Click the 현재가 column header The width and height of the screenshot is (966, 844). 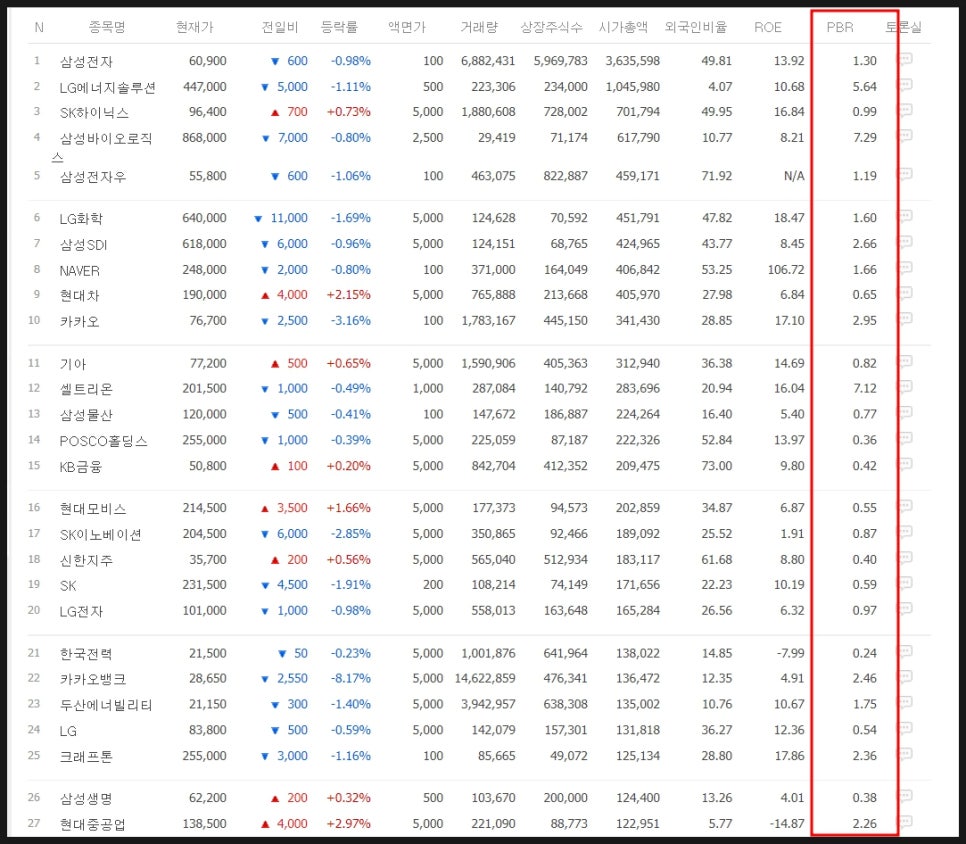pos(194,27)
